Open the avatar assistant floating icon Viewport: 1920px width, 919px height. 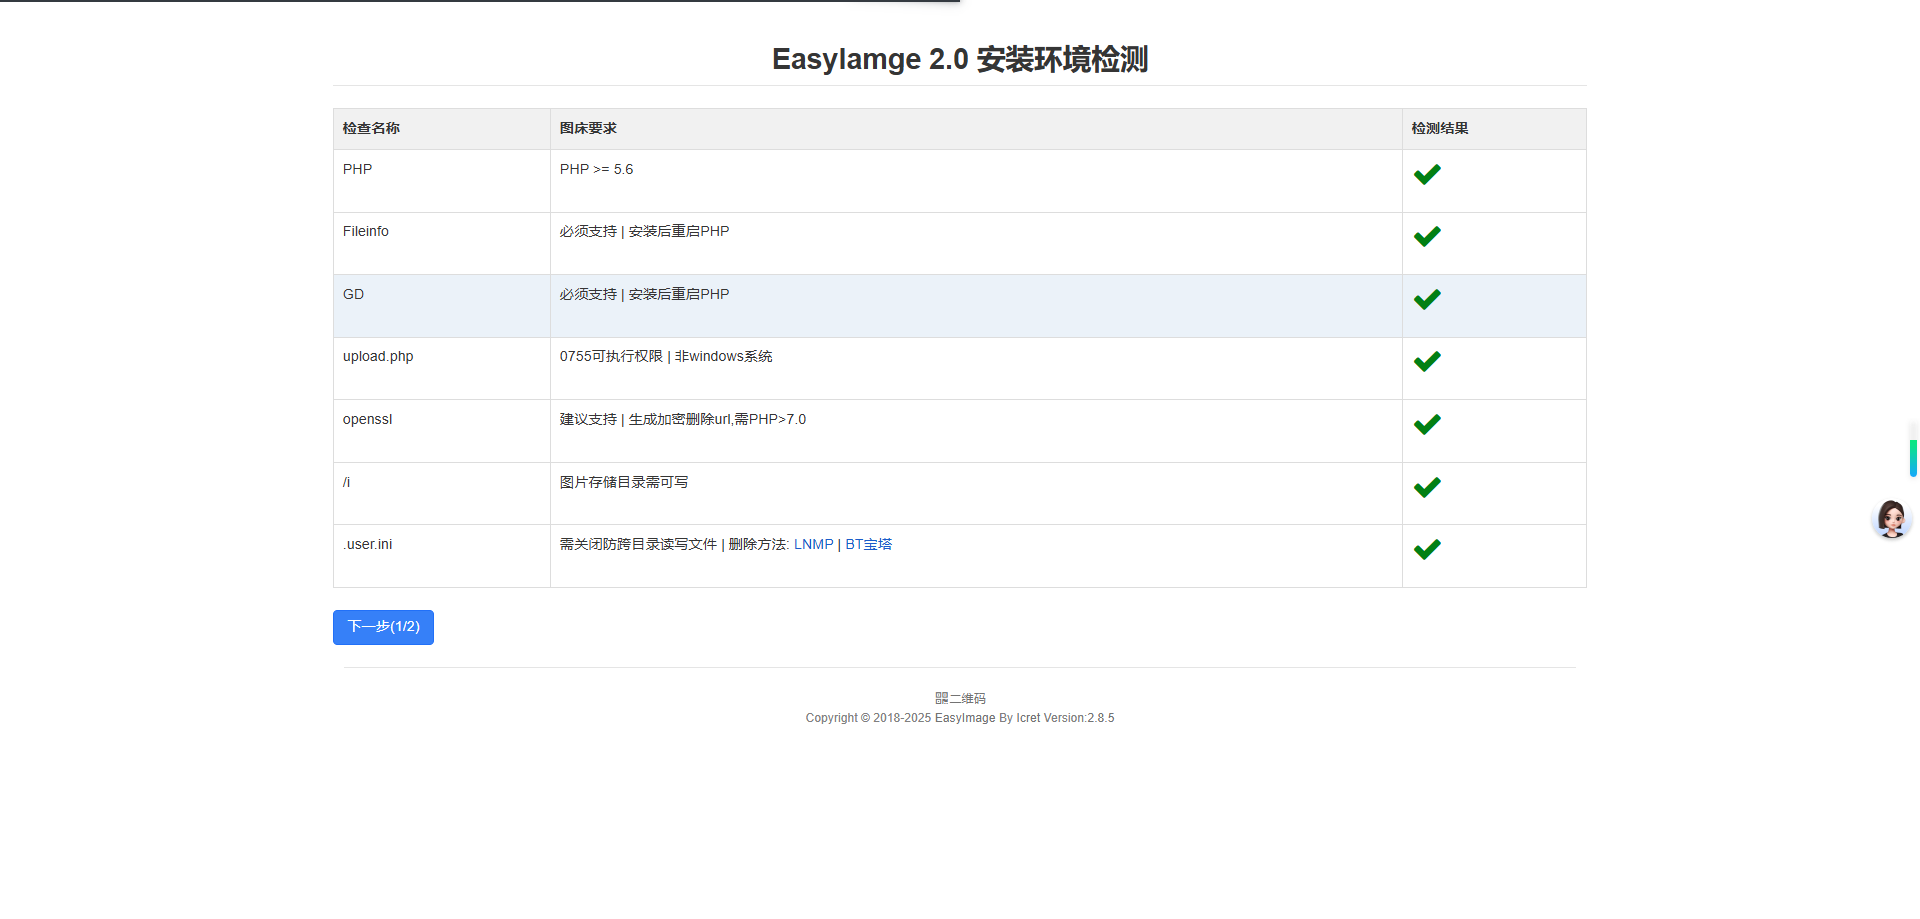pyautogui.click(x=1891, y=519)
